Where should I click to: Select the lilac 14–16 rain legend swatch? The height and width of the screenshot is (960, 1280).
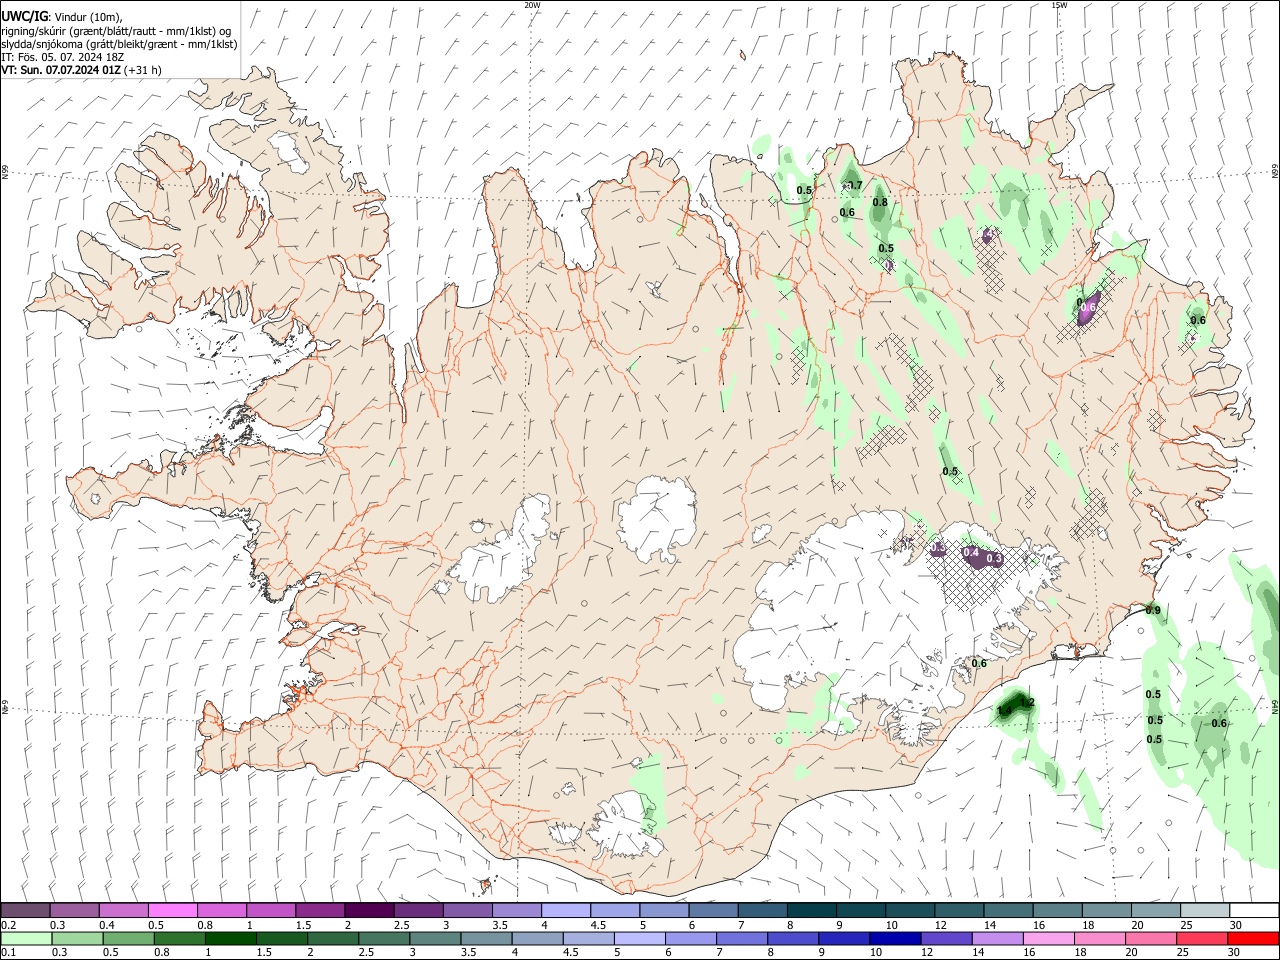(997, 938)
